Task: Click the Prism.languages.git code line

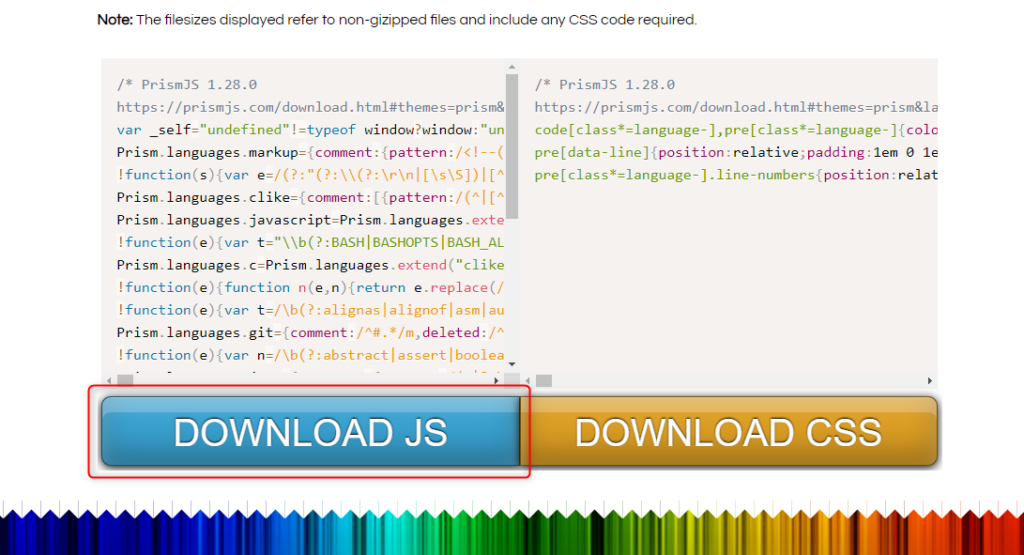Action: pos(311,332)
